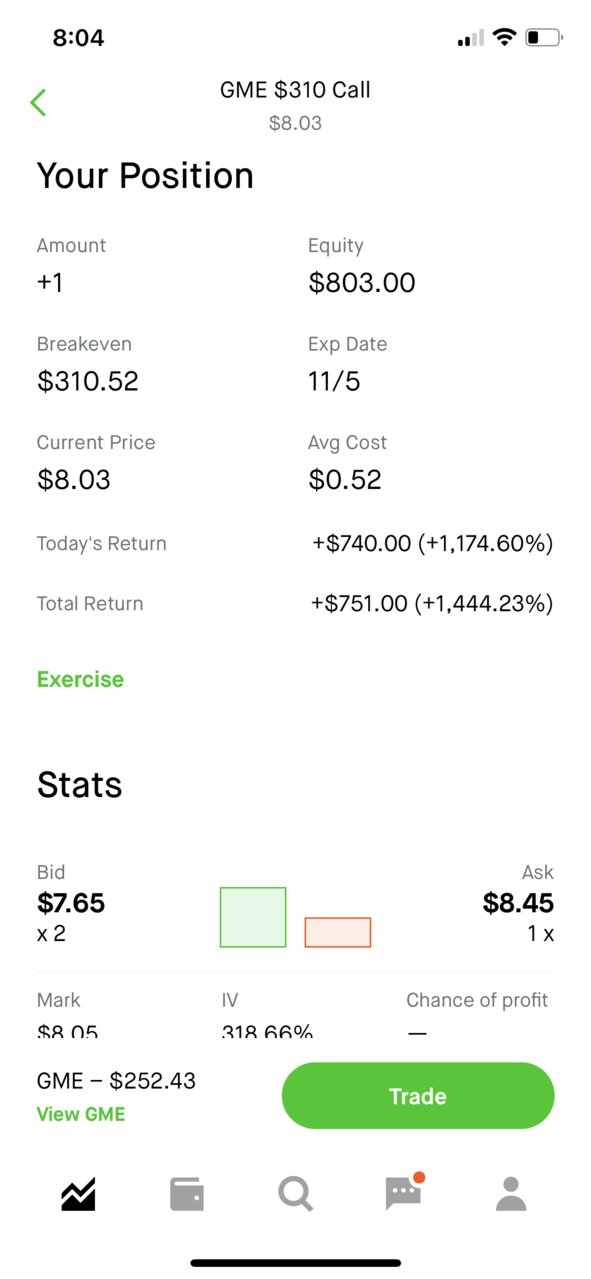Tap the Breakeven $310.52 value
The height and width of the screenshot is (1279, 591).
click(88, 381)
